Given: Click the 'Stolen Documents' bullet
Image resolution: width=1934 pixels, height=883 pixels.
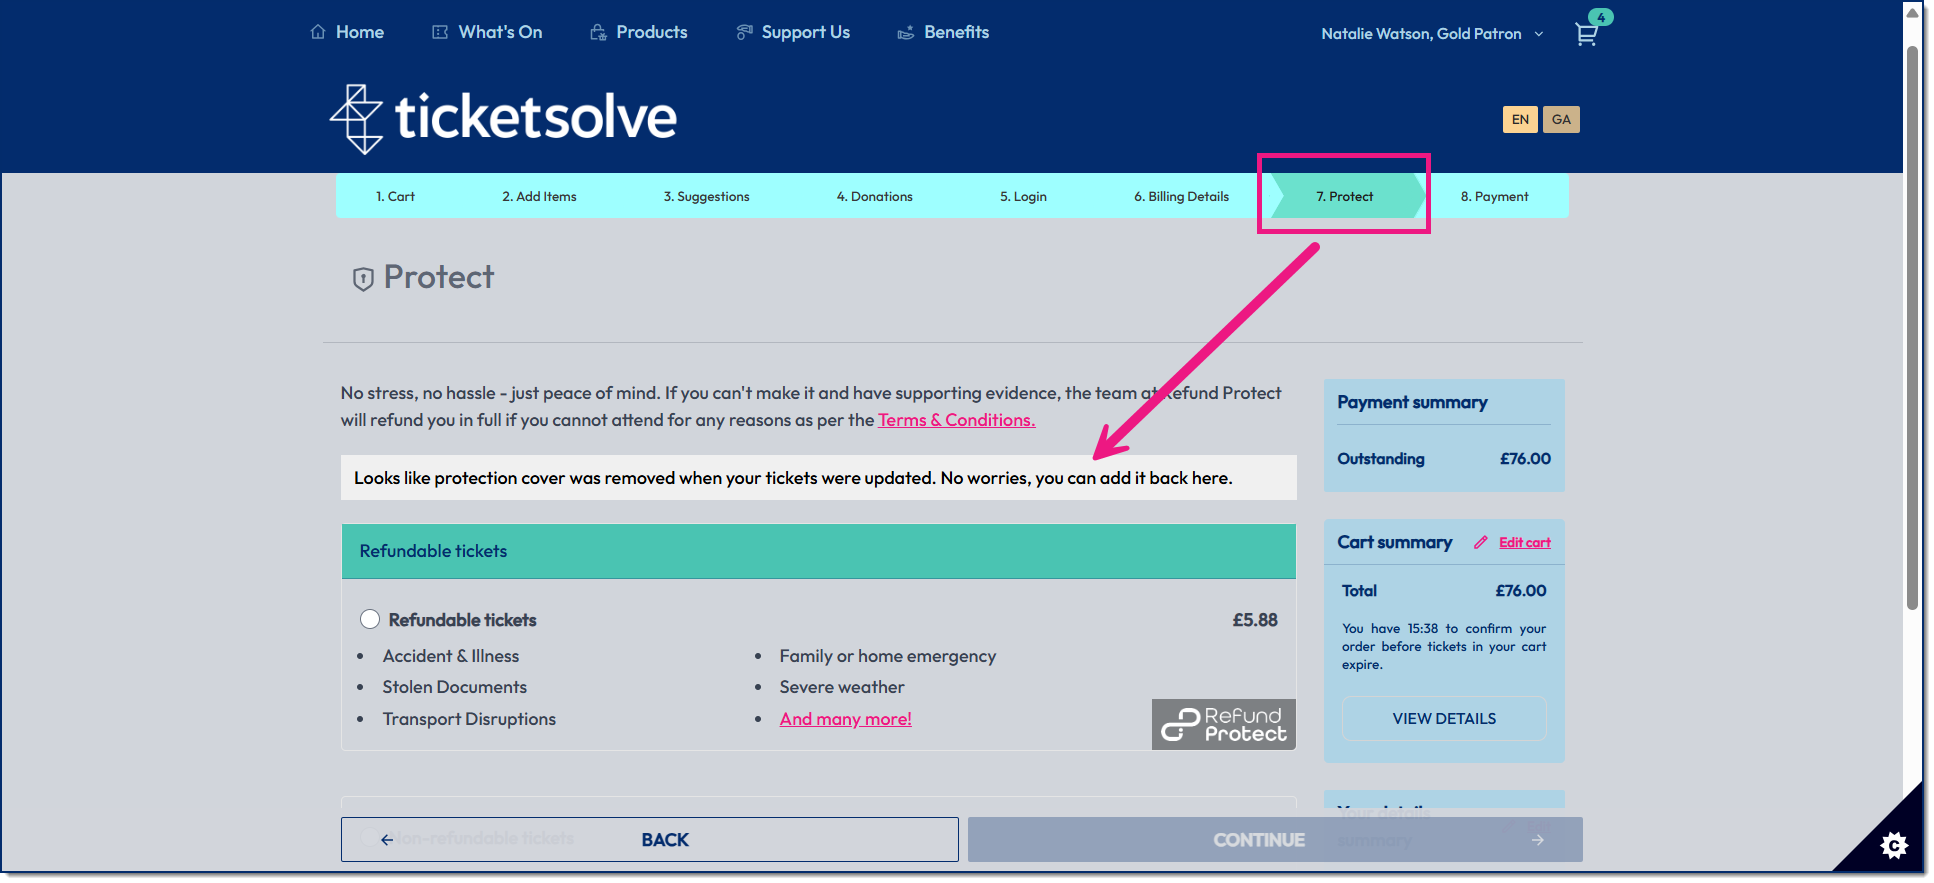Looking at the screenshot, I should click(455, 687).
